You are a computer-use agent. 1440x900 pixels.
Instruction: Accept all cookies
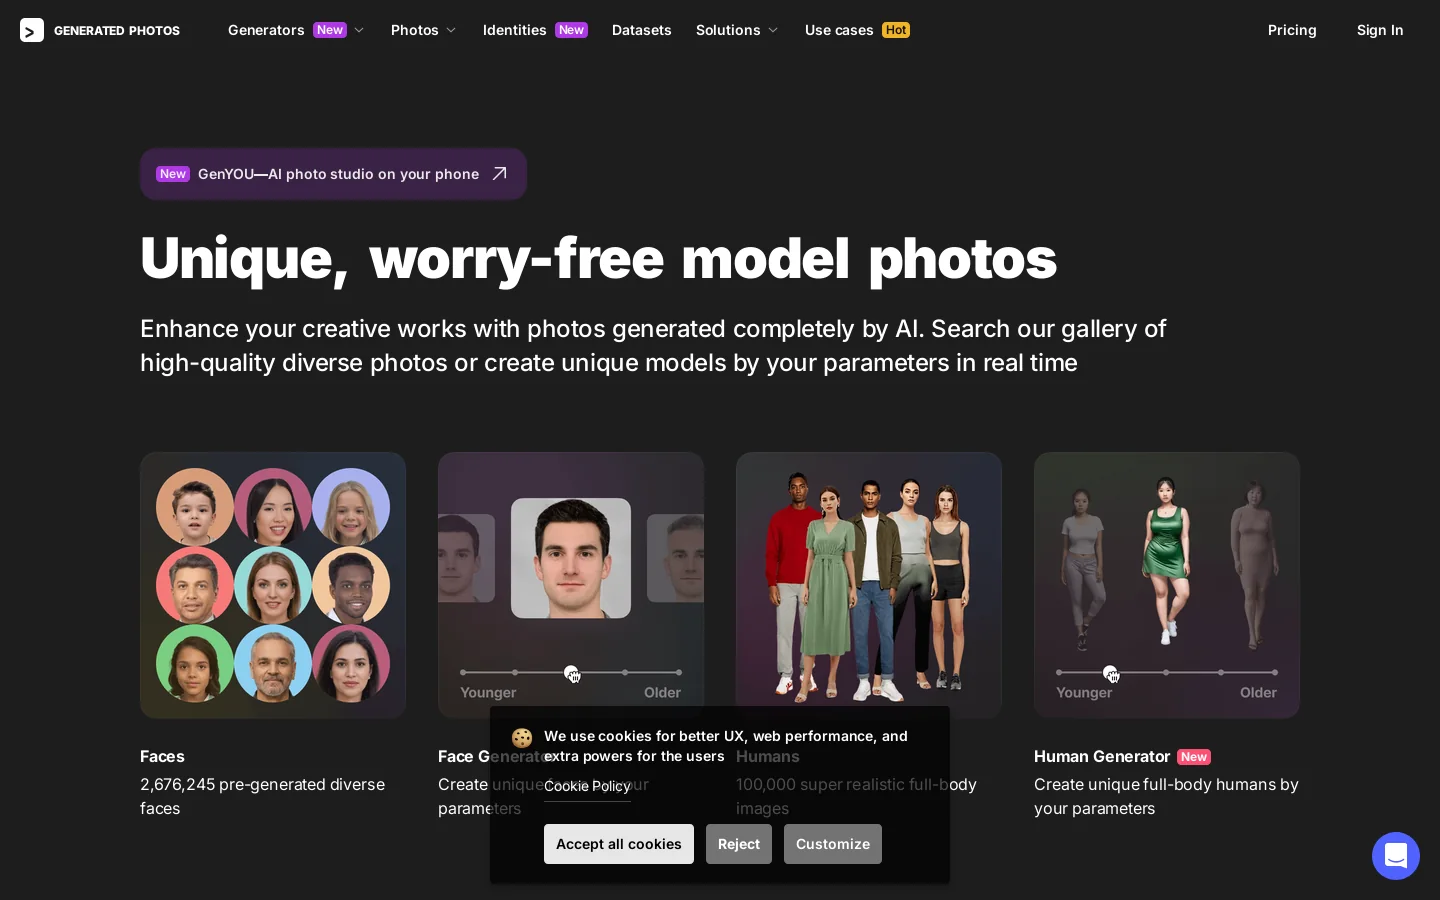619,844
